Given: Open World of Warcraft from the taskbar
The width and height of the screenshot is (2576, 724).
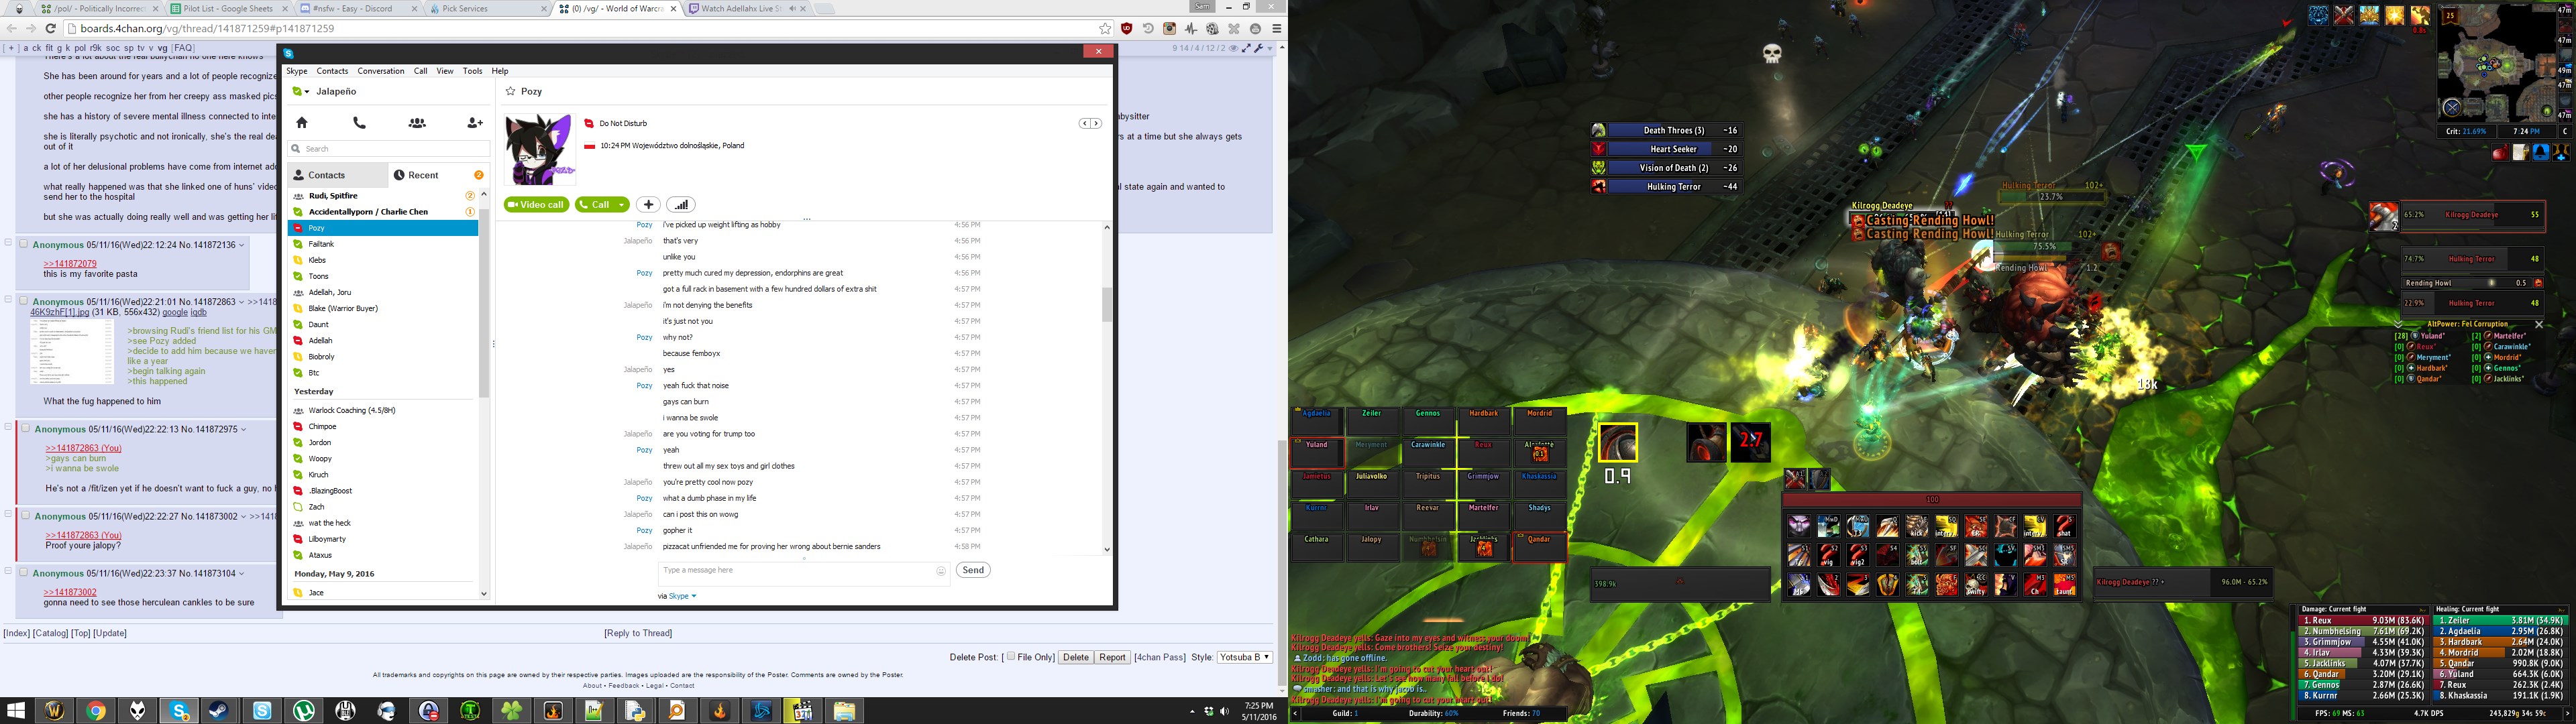Looking at the screenshot, I should point(55,711).
